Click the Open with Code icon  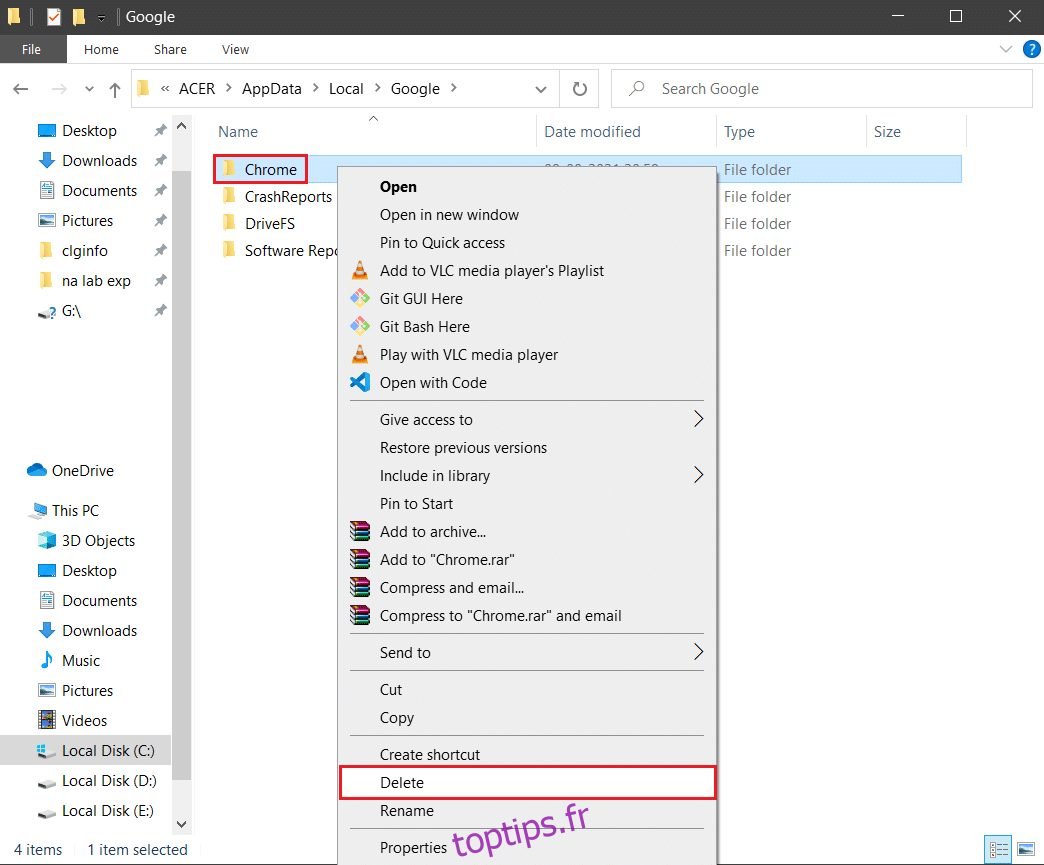pos(360,382)
